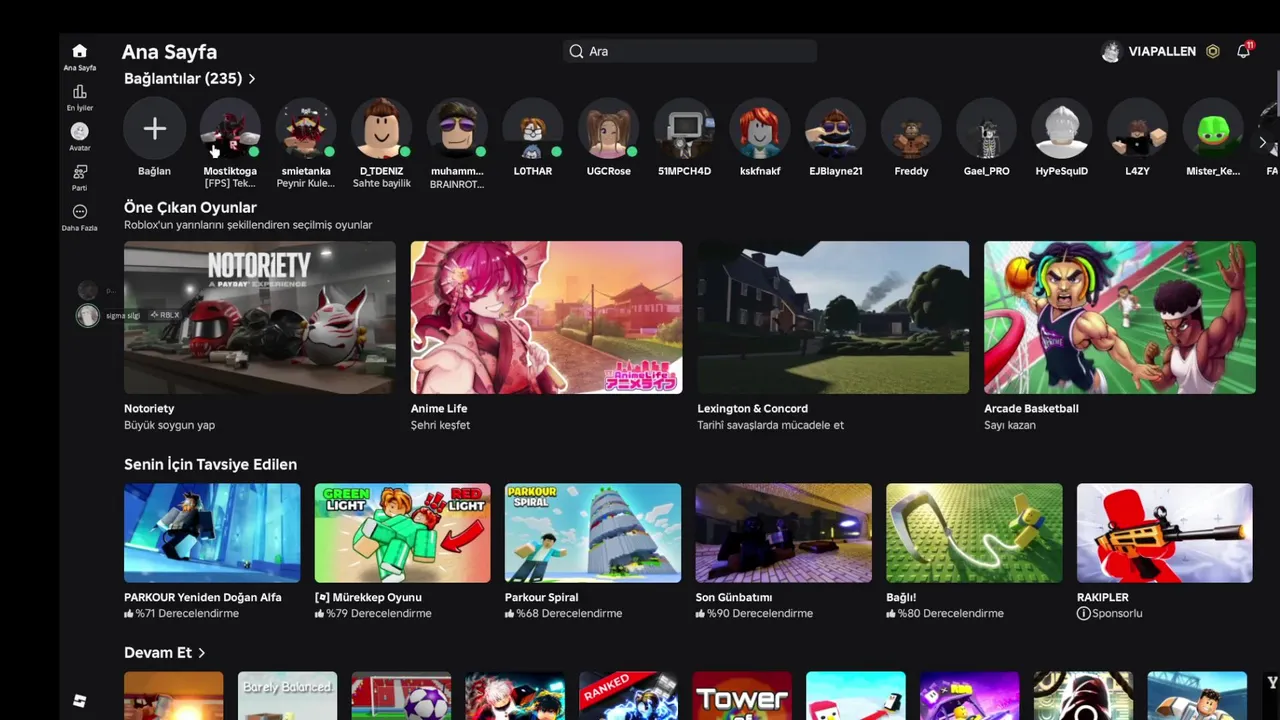Viewport: 1280px width, 720px height.
Task: Open L0THAR's friend avatar
Action: [533, 128]
